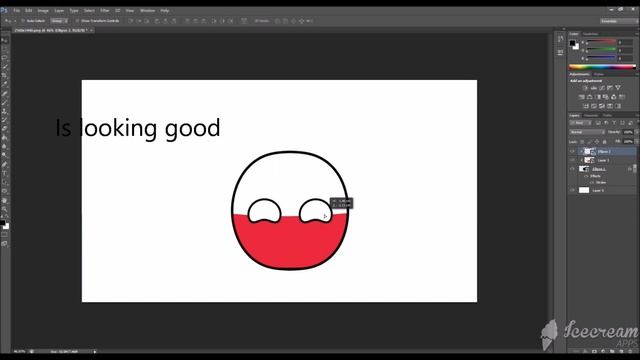Click the Layer 0 thumbnail
This screenshot has width=640, height=360.
point(584,190)
